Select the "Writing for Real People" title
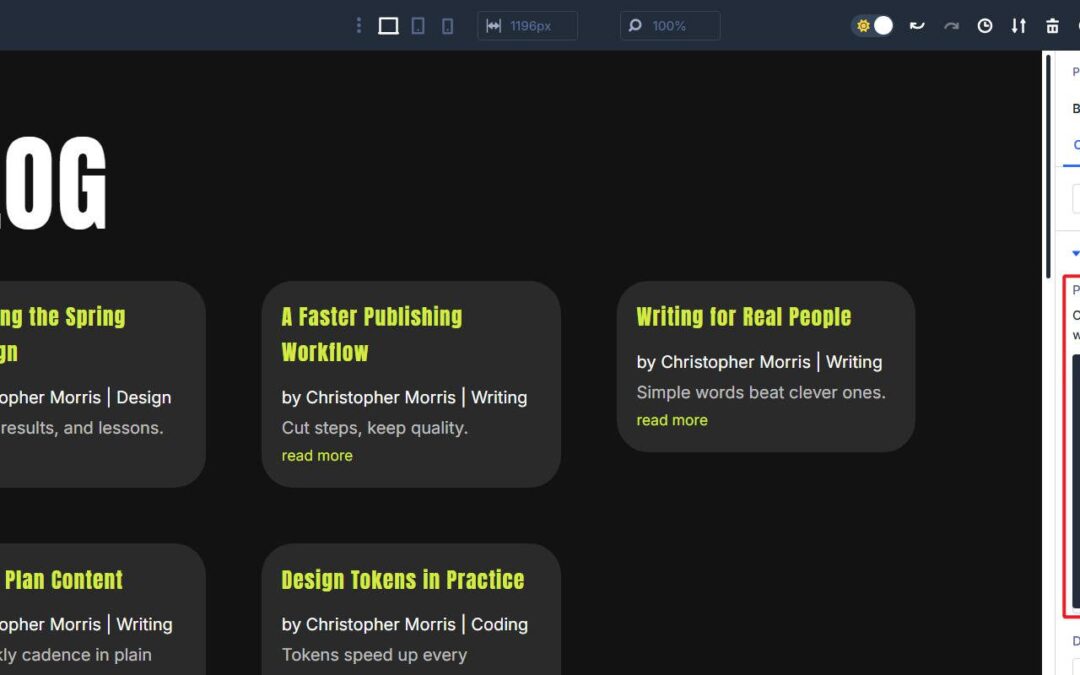Screen dimensions: 1080x675 [743, 317]
